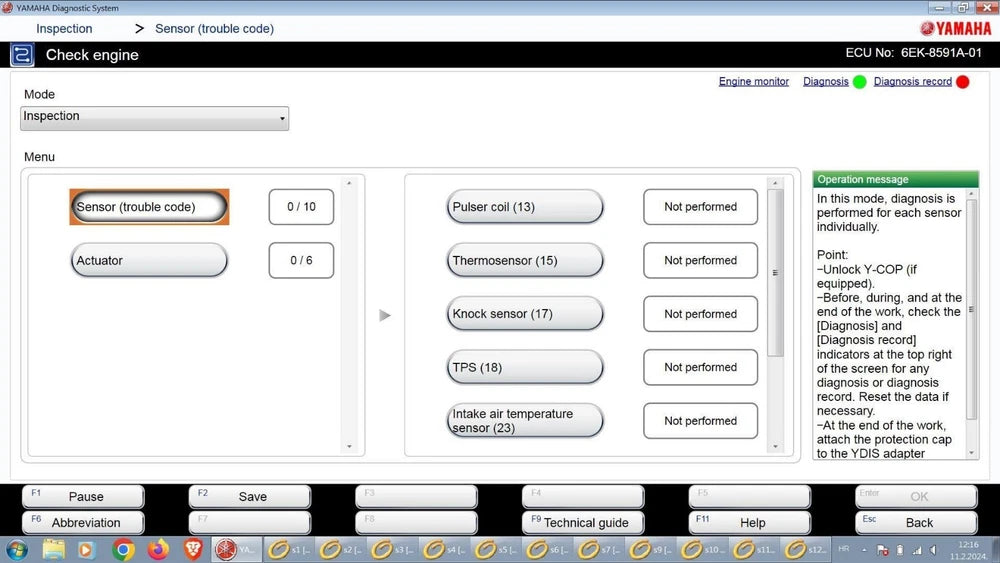Click scrollbar thumb of sensor list
Image resolution: width=1000 pixels, height=563 pixels.
(775, 273)
